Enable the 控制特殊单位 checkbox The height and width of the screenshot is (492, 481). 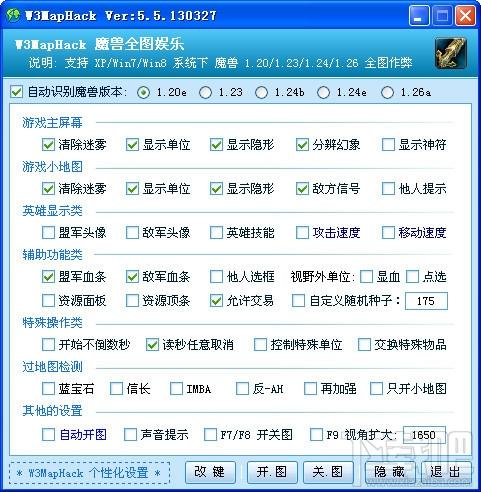point(260,345)
